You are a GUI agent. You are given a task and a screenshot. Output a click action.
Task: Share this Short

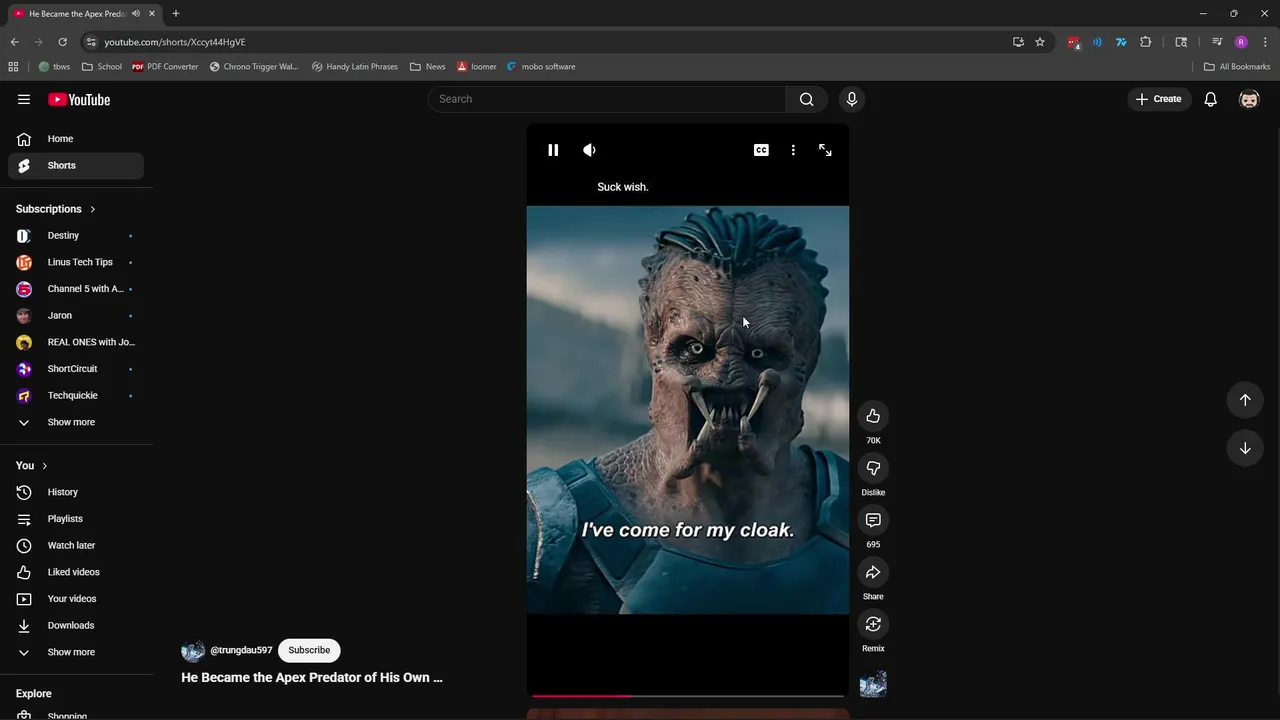[873, 572]
